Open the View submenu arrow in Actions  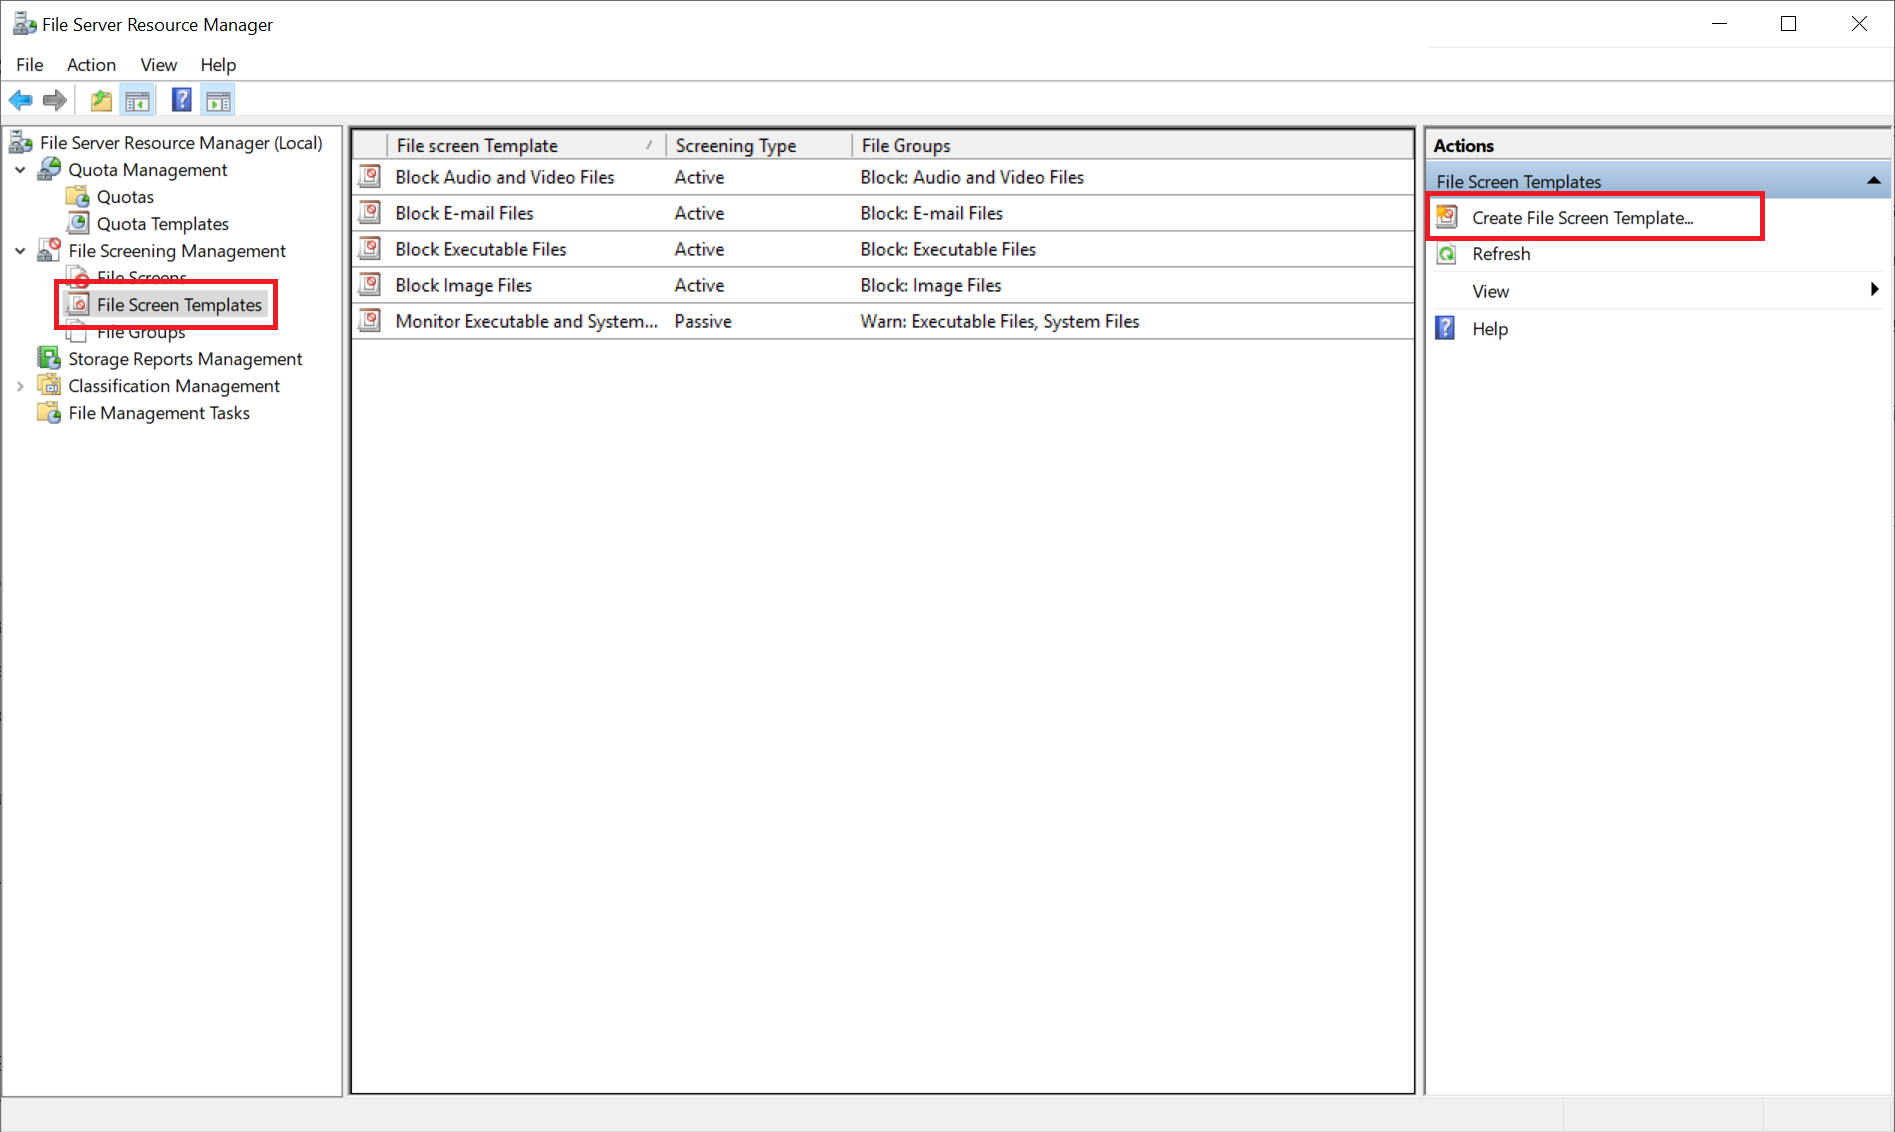click(x=1874, y=290)
